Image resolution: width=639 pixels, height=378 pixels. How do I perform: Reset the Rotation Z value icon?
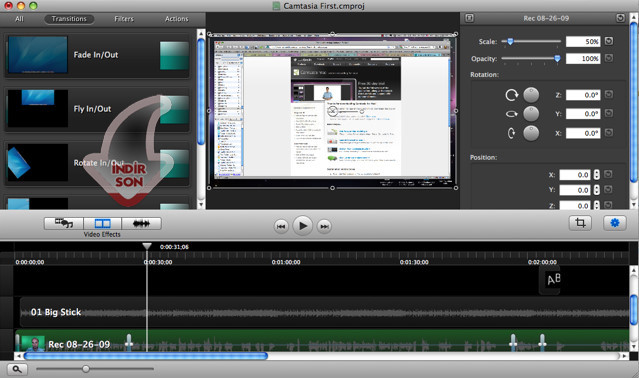609,94
